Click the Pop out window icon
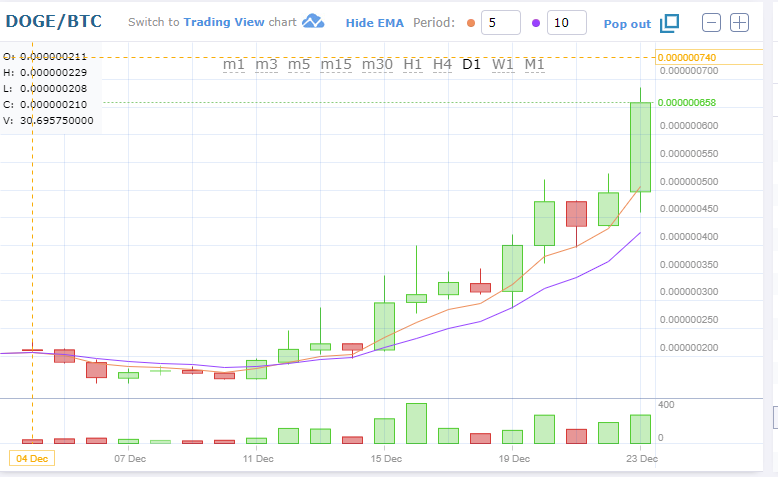Image resolution: width=778 pixels, height=477 pixels. (x=669, y=23)
